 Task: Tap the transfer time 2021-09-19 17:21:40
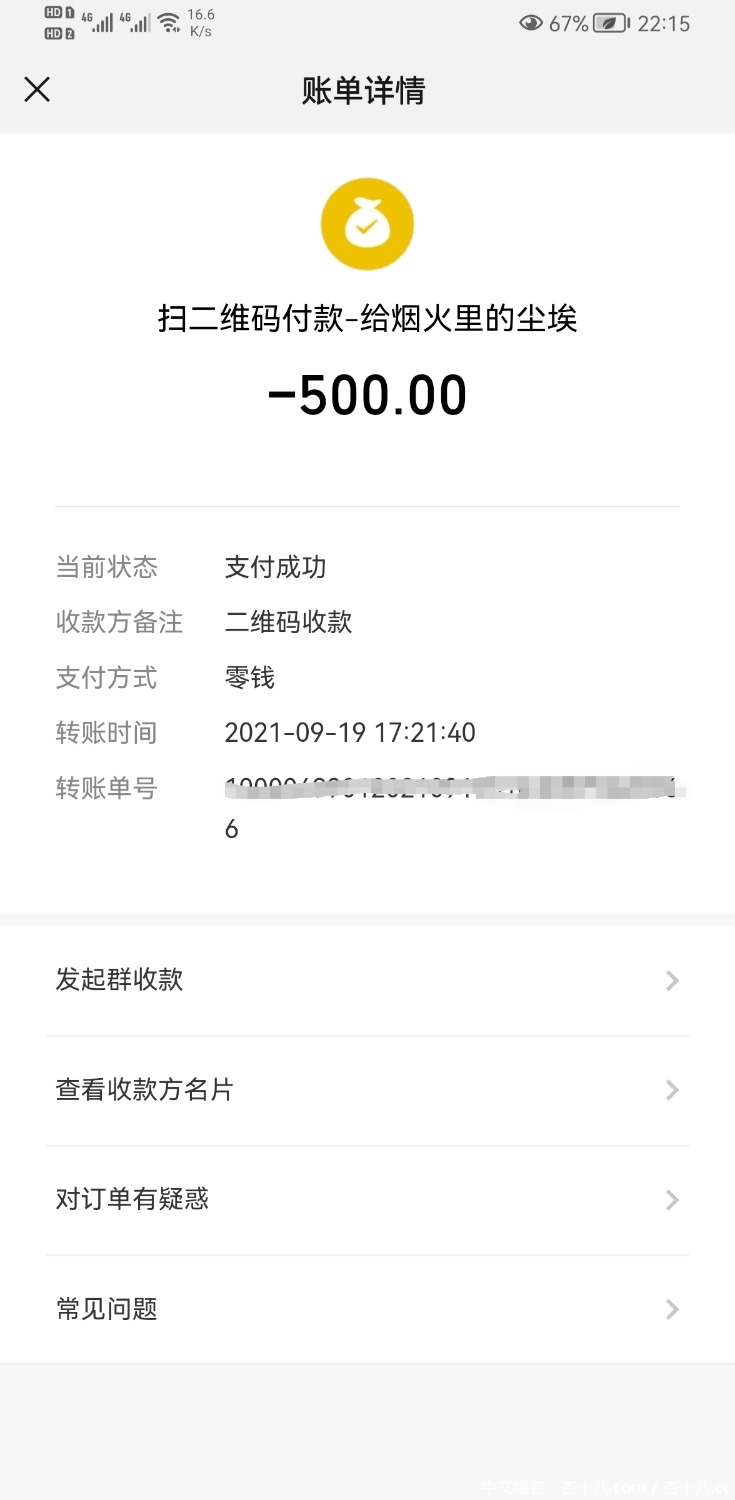tap(350, 733)
